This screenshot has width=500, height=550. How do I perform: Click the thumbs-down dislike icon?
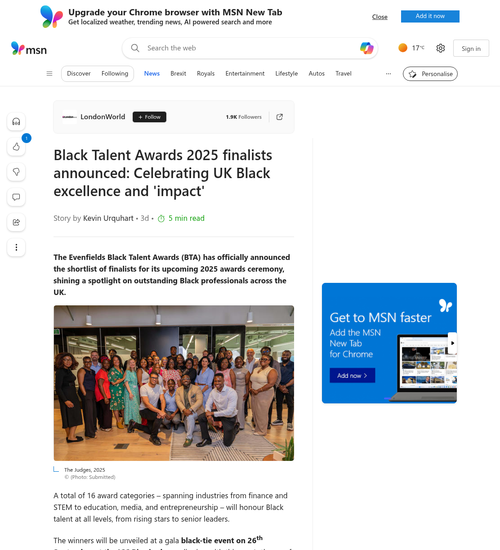[x=16, y=172]
